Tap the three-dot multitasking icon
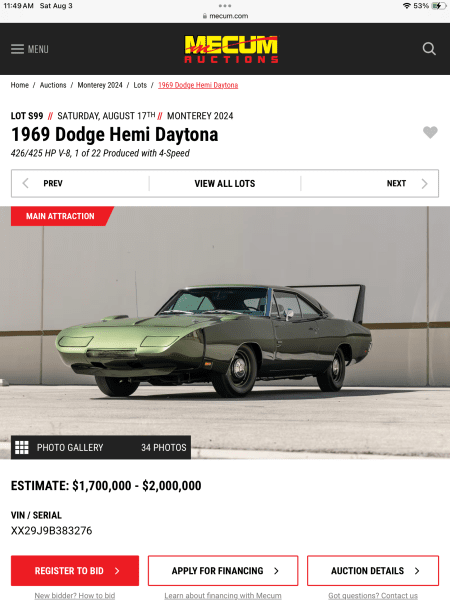Viewport: 450px width, 600px height. pos(225,6)
